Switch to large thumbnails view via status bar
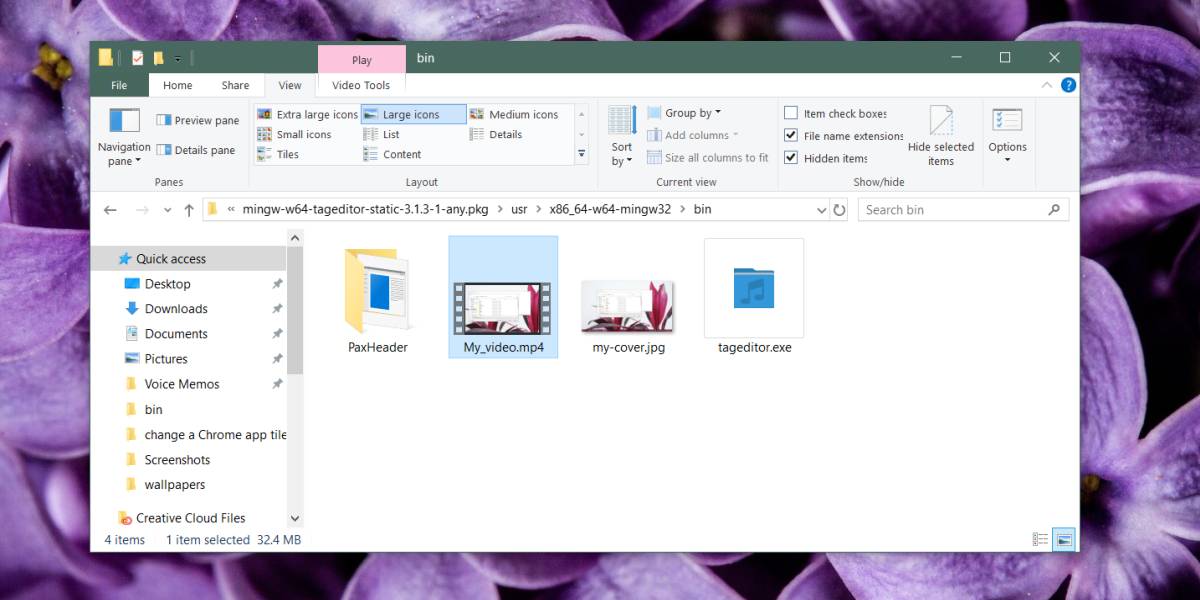 1063,540
